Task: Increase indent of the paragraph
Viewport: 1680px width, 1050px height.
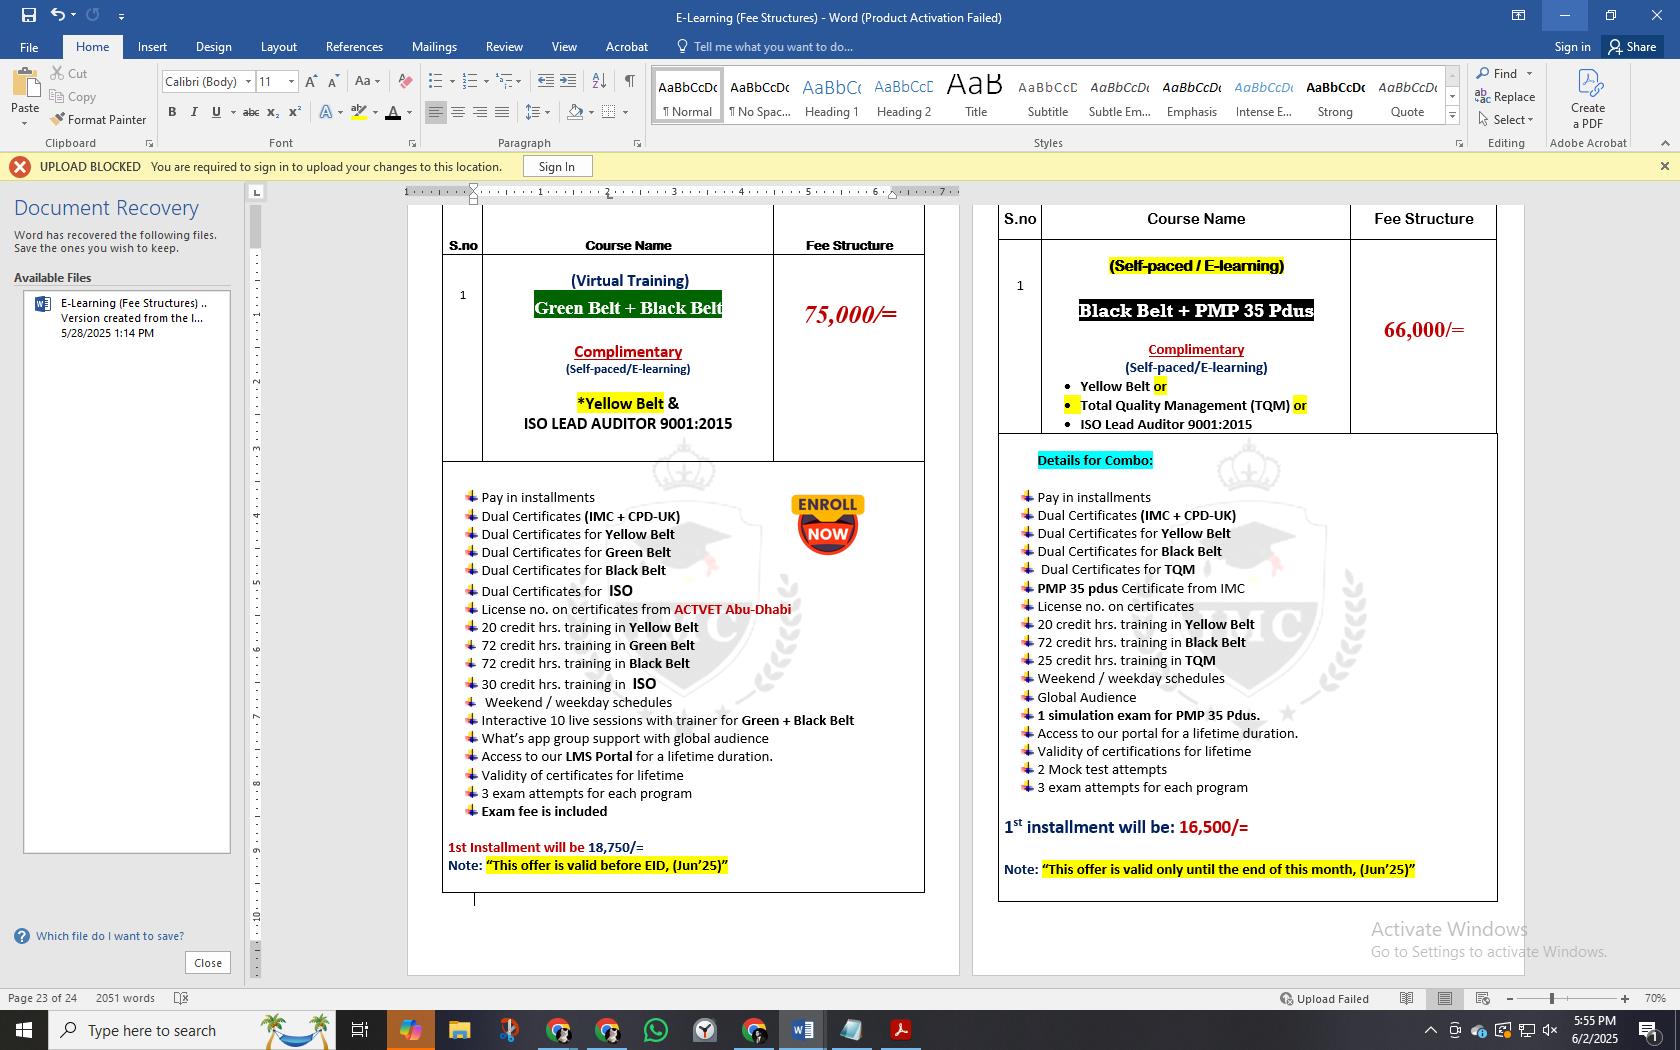Action: pyautogui.click(x=568, y=81)
